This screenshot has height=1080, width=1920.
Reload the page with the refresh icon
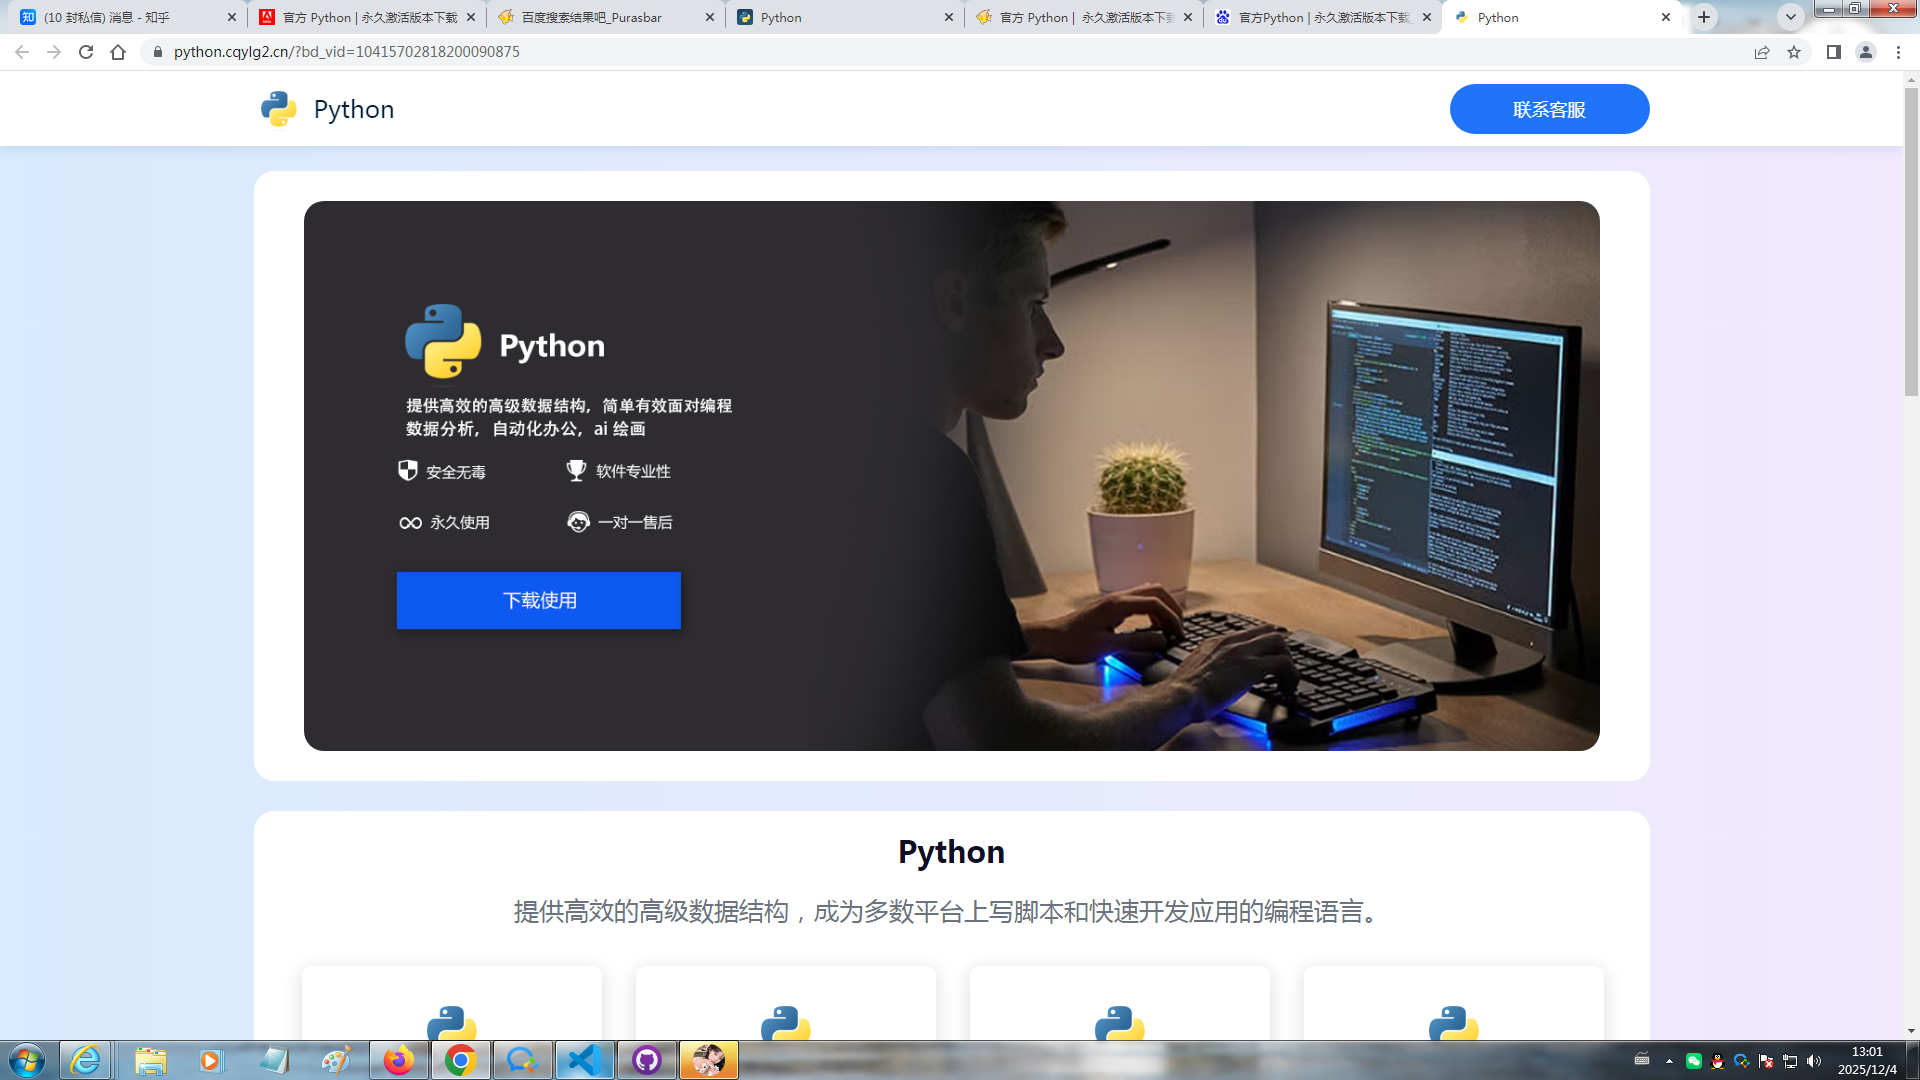click(x=86, y=52)
